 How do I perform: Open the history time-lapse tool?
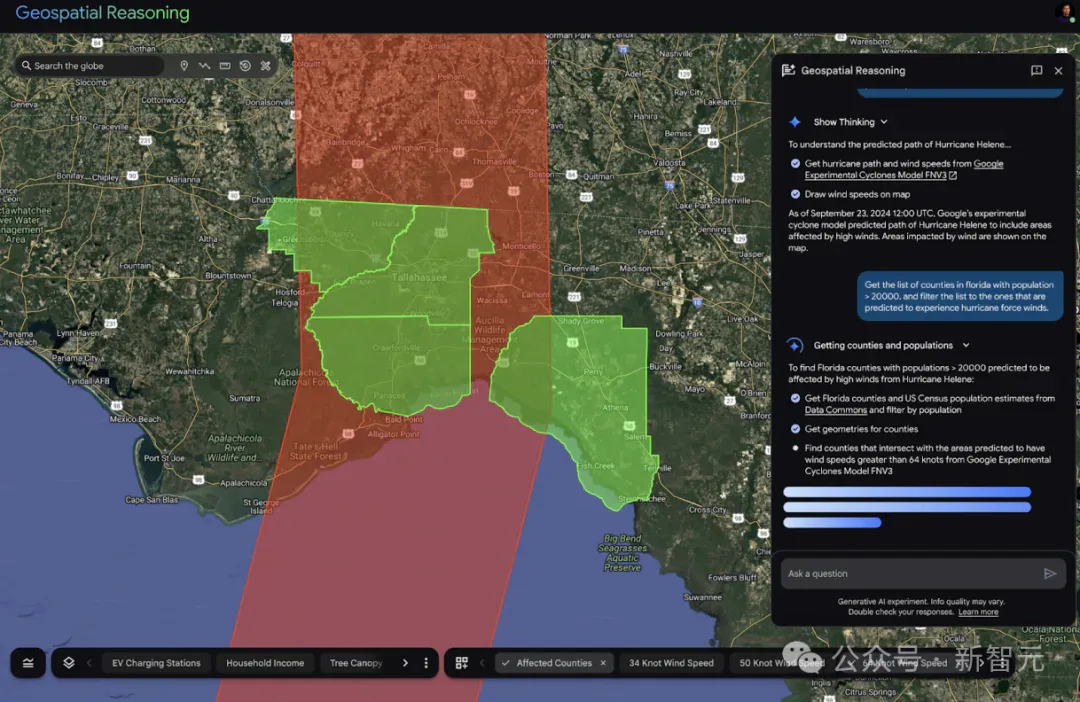[x=245, y=65]
